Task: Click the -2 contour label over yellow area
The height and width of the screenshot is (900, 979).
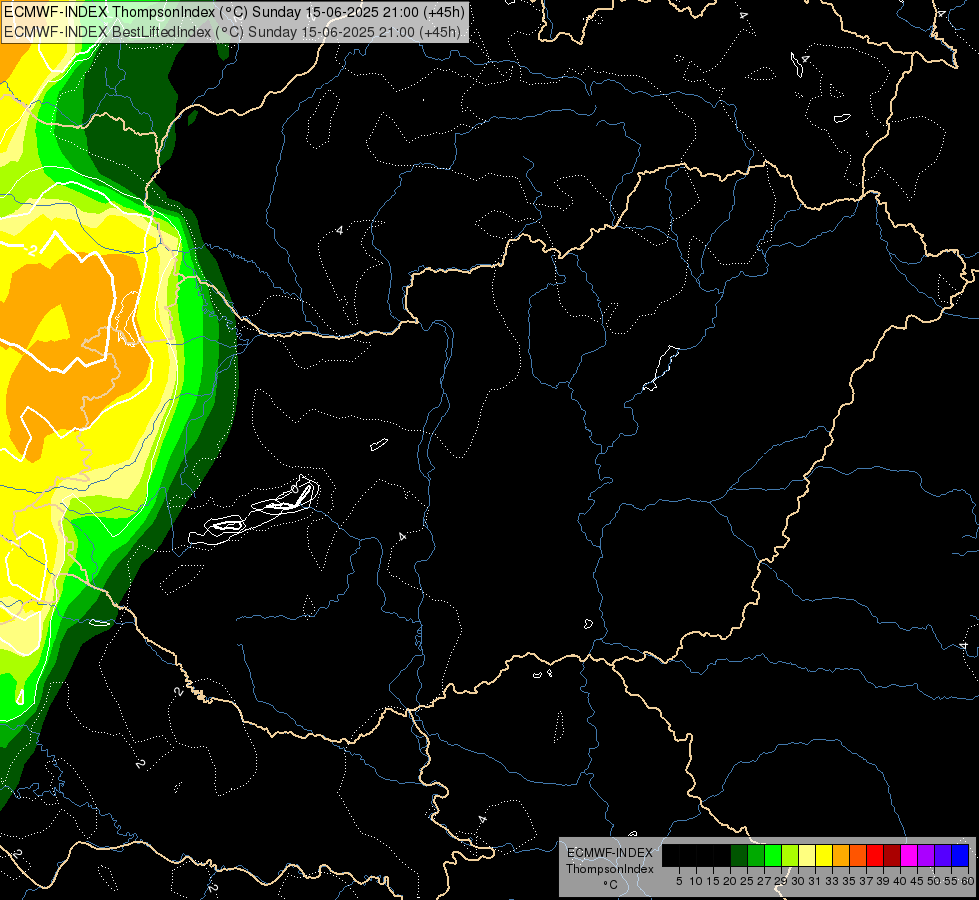Action: coord(31,250)
